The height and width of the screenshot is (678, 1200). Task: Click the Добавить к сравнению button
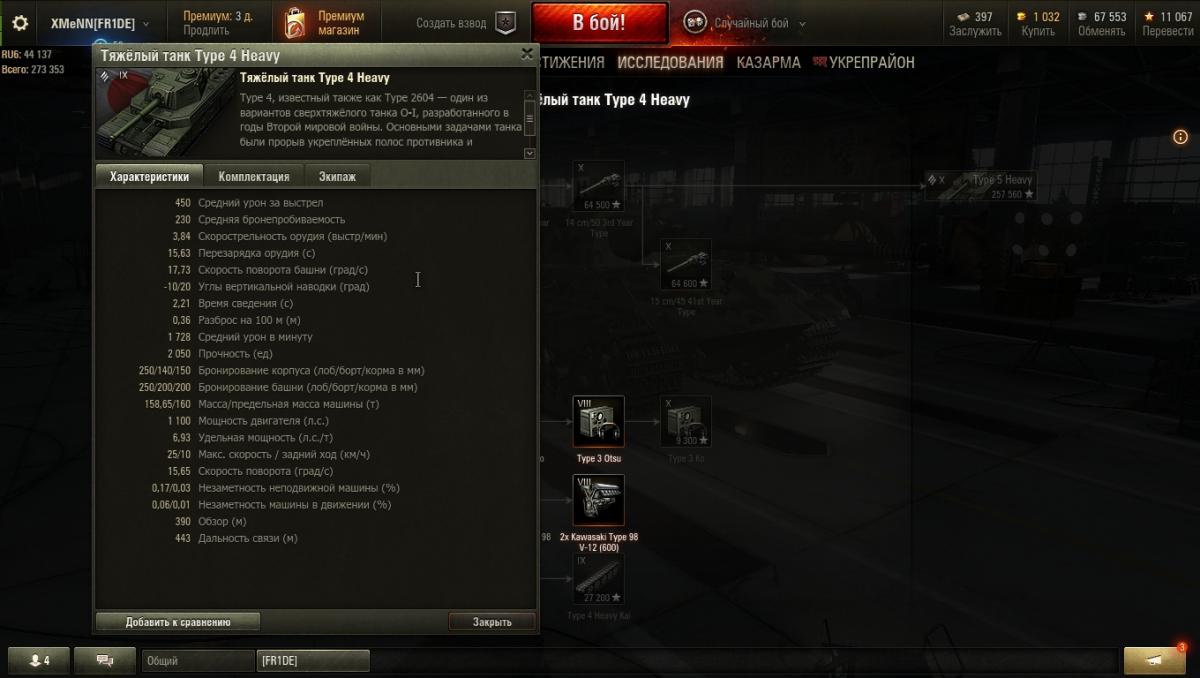coord(178,622)
